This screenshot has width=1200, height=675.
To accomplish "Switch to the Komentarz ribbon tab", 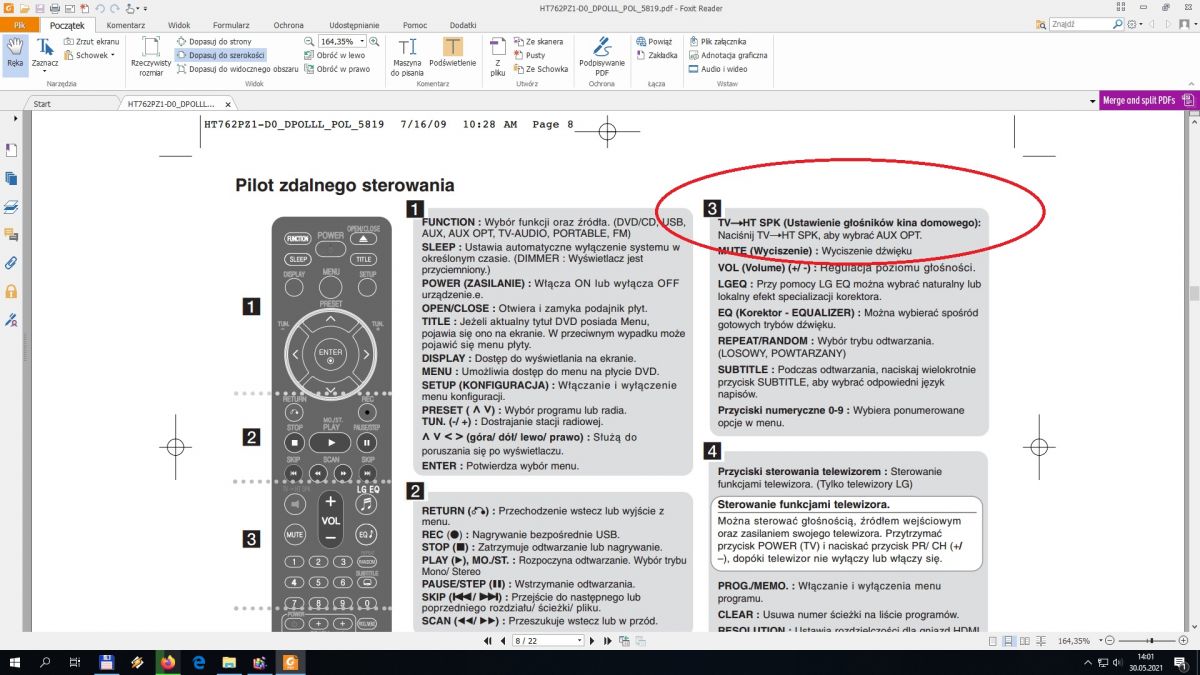I will click(x=125, y=23).
